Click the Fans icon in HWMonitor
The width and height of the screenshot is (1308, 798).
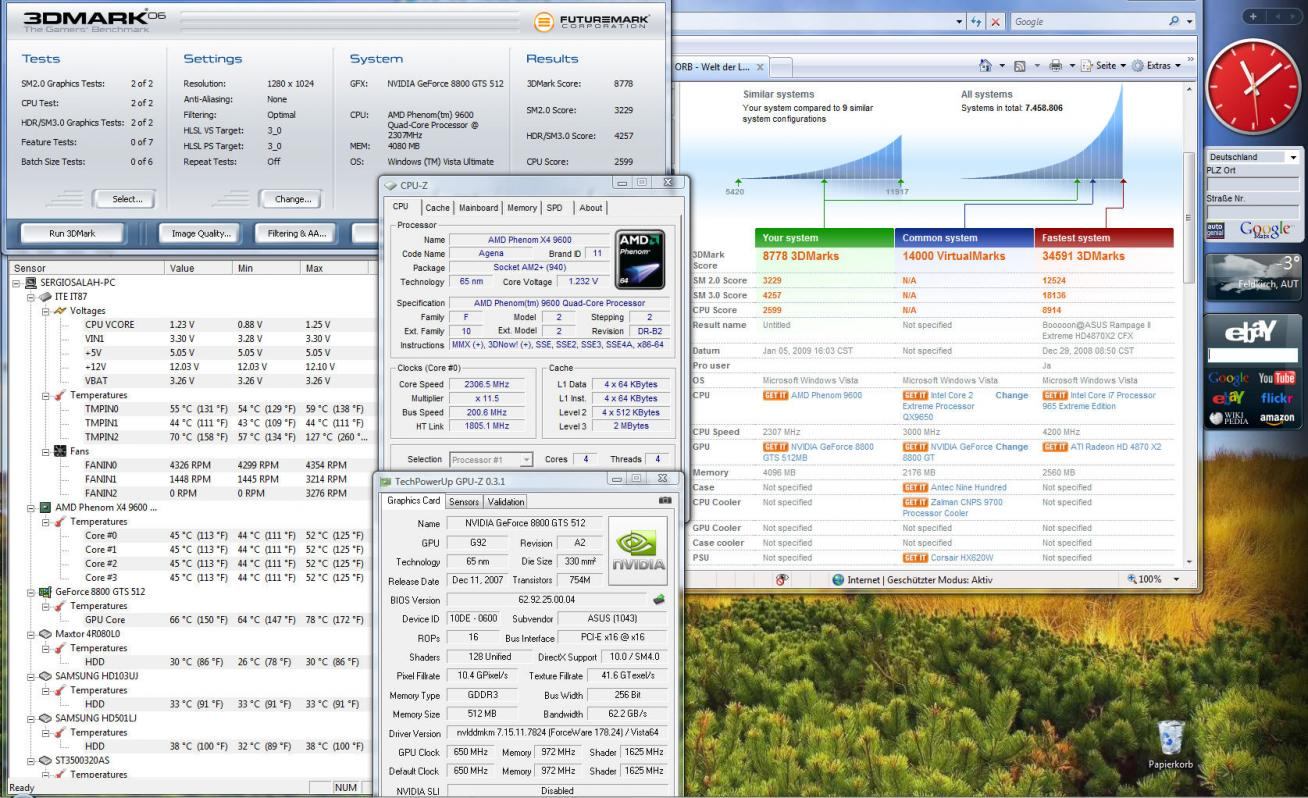coord(59,451)
